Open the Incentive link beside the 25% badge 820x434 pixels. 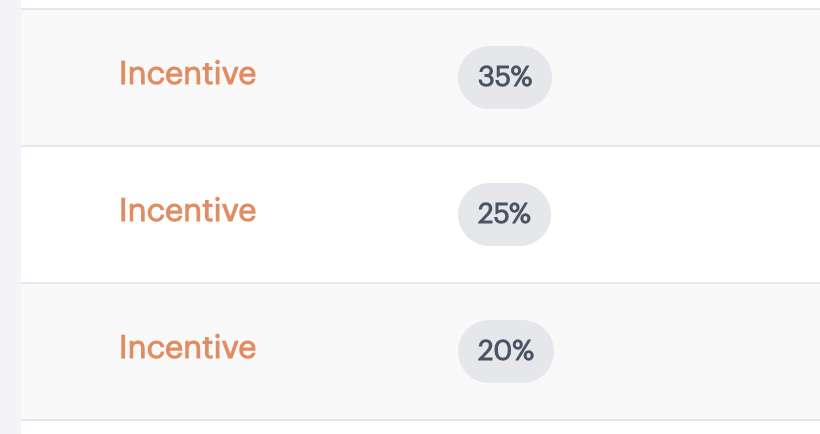188,210
